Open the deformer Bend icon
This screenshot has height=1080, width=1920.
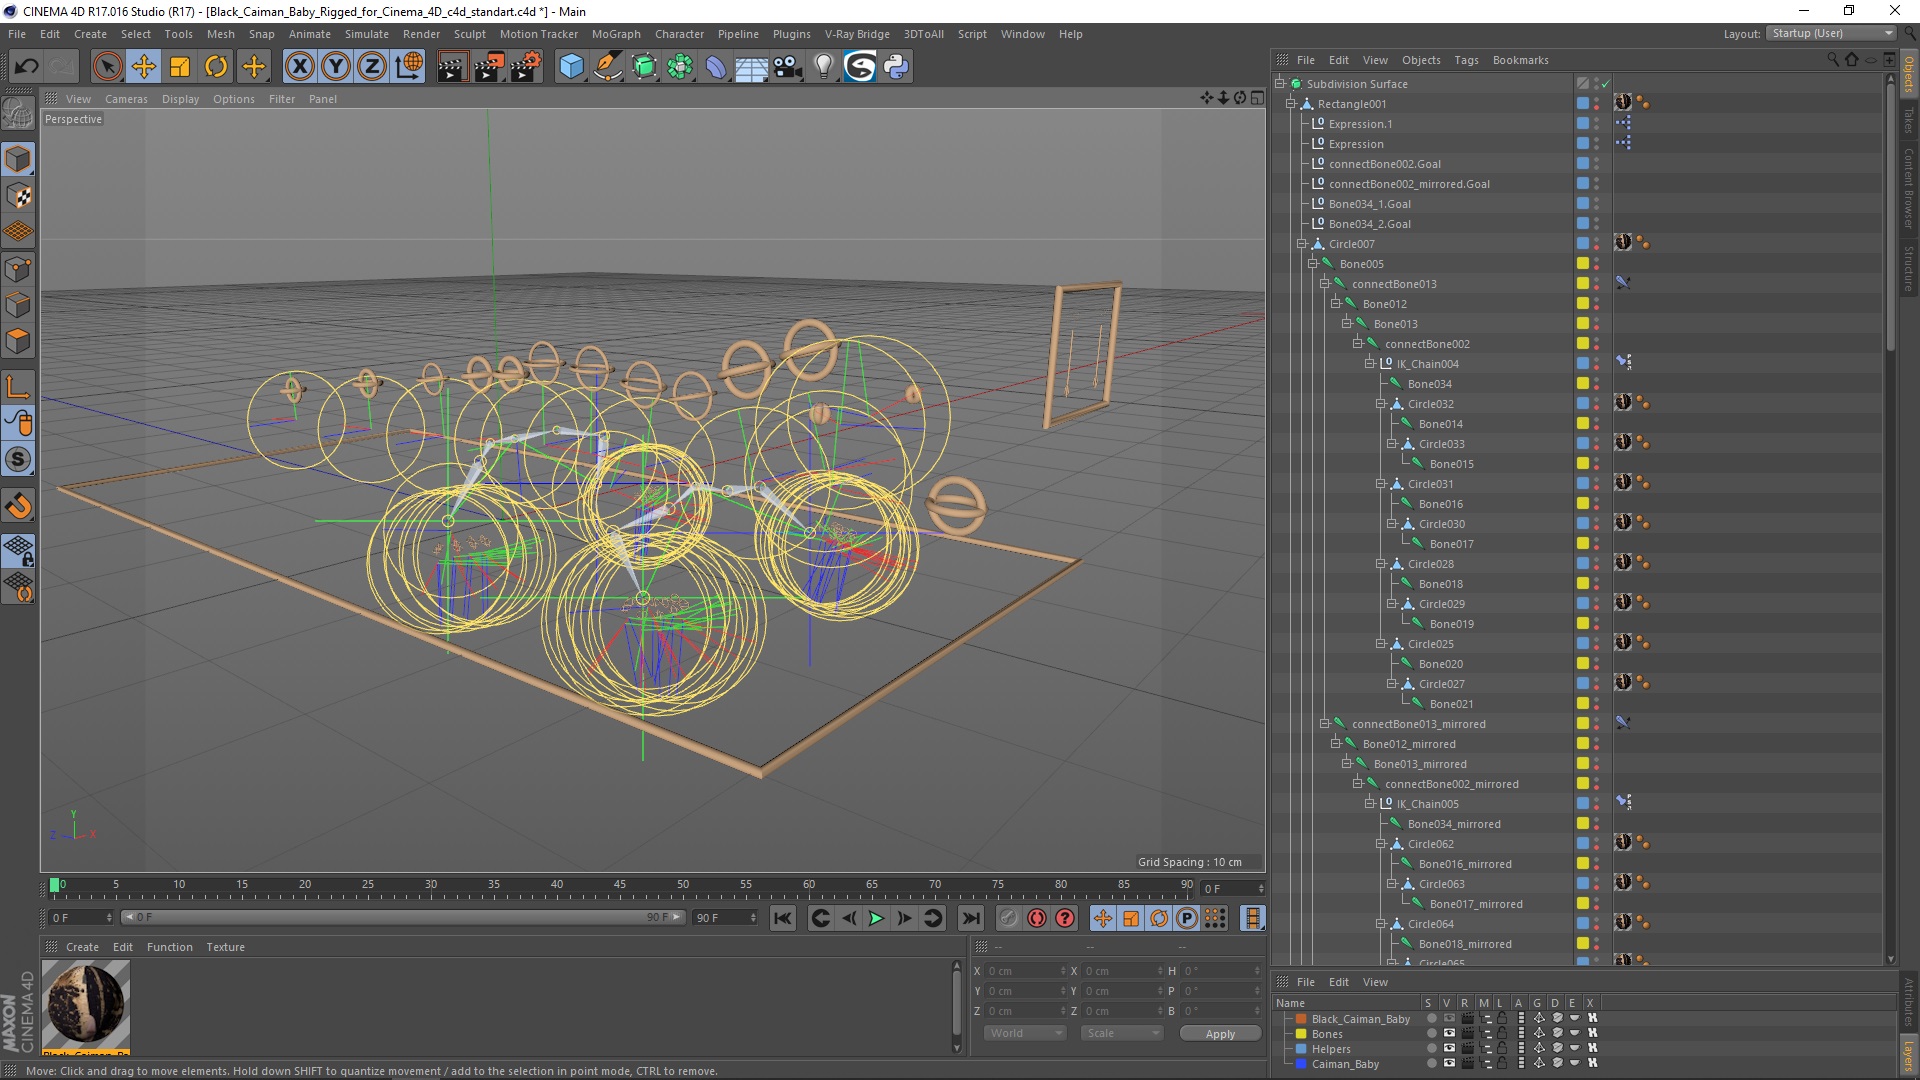click(716, 67)
